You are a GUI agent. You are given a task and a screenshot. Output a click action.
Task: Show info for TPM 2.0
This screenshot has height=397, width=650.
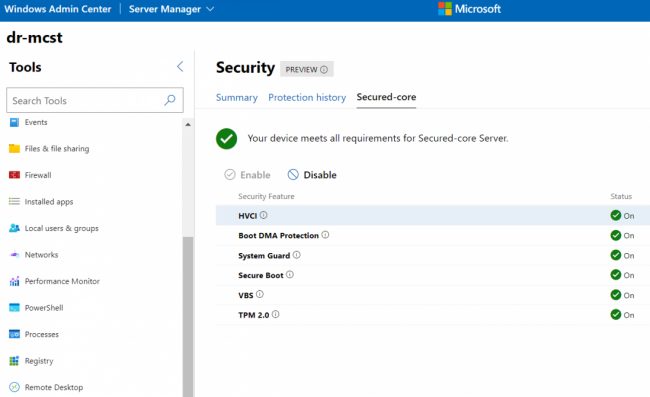coord(275,315)
